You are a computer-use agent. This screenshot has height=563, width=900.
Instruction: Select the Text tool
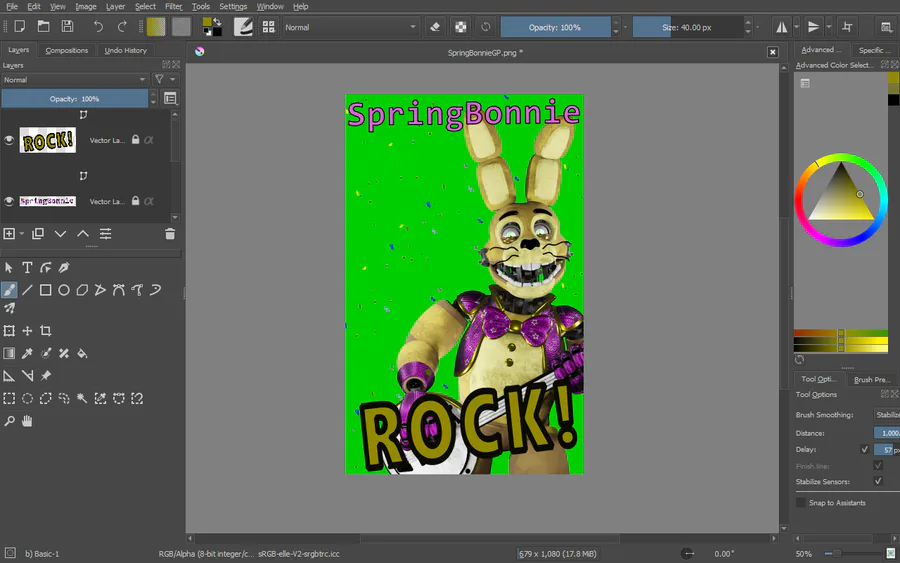tap(27, 267)
